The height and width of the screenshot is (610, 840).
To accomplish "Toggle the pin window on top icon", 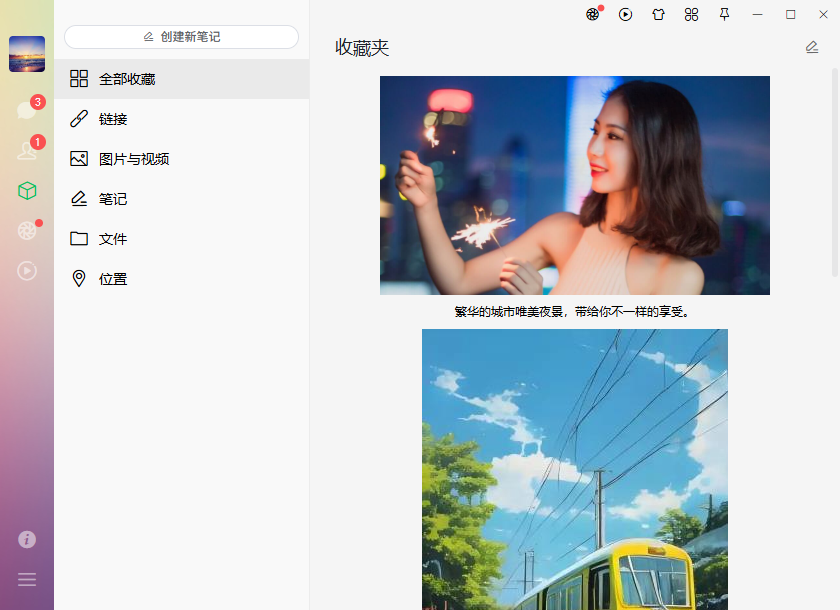I will point(724,14).
